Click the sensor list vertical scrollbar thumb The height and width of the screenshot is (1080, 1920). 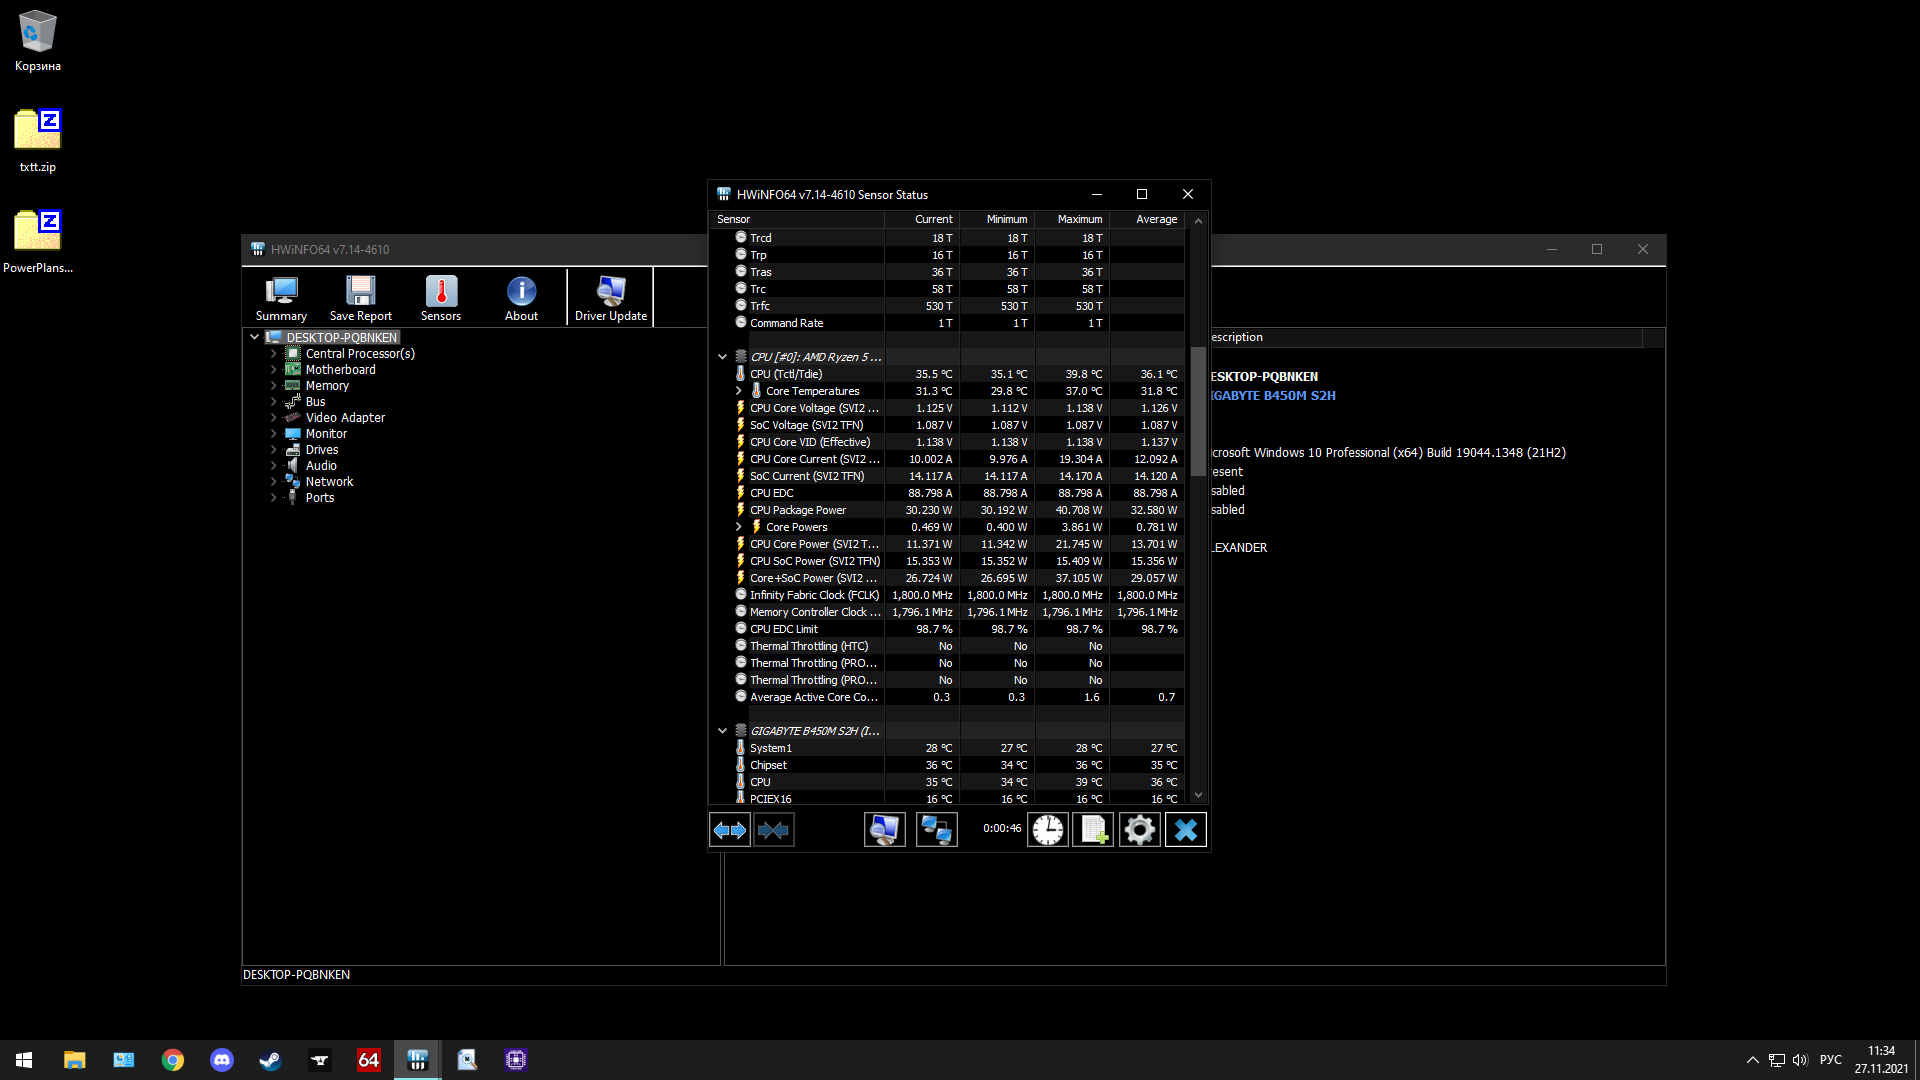pyautogui.click(x=1197, y=410)
